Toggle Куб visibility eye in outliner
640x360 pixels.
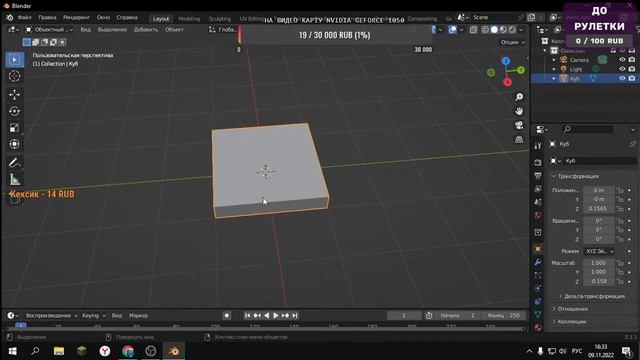pos(622,78)
